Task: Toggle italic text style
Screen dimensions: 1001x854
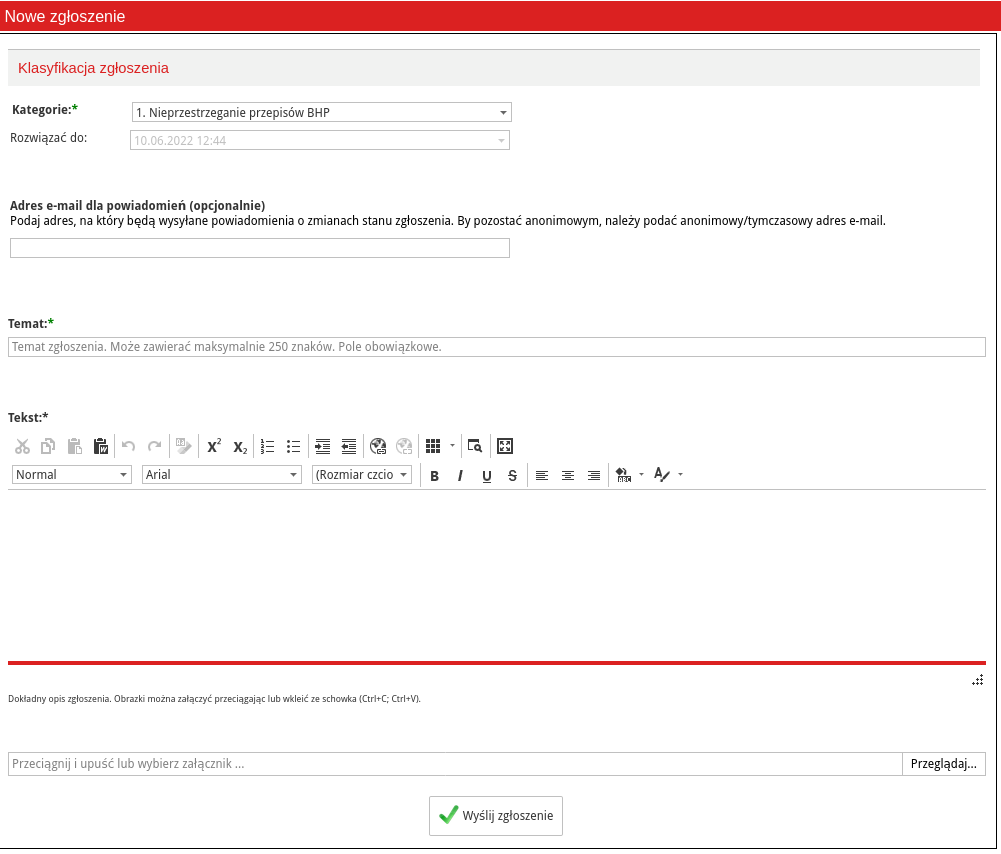Action: coord(460,476)
